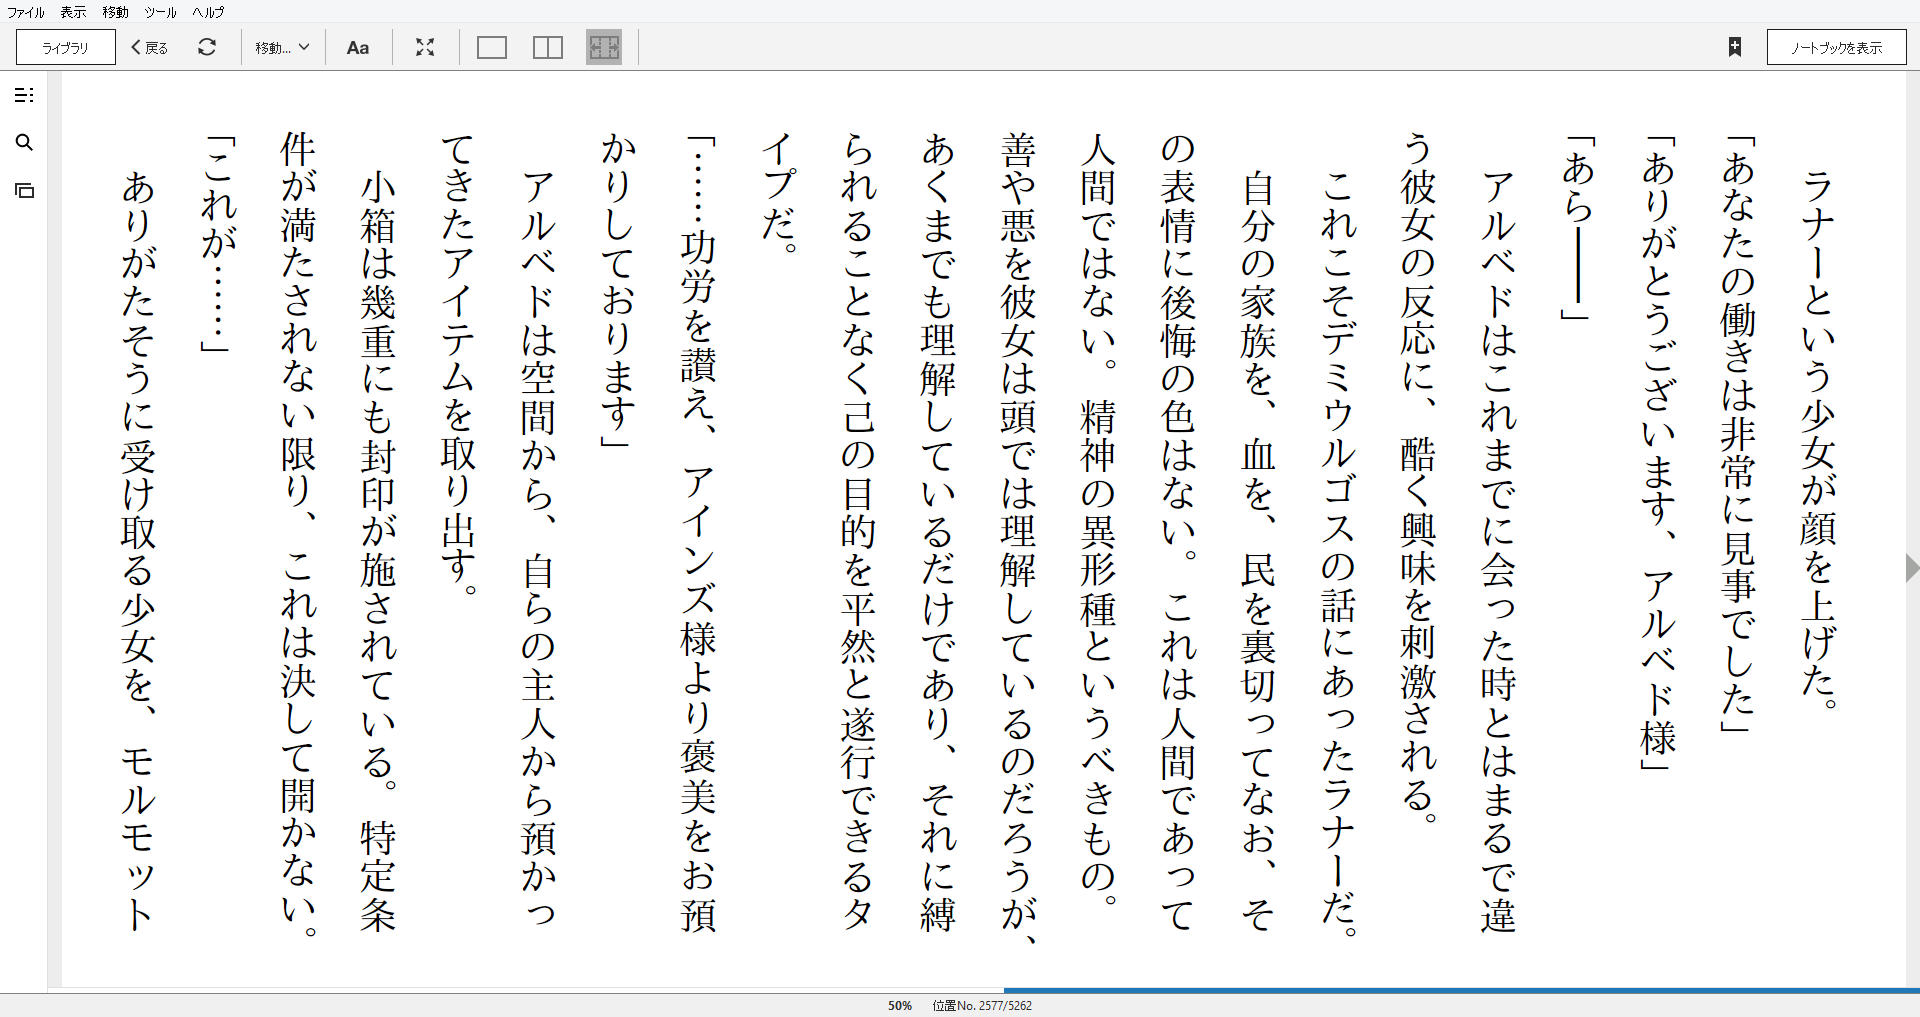The height and width of the screenshot is (1017, 1920).
Task: Open table of contents sidebar icon
Action: click(x=25, y=95)
